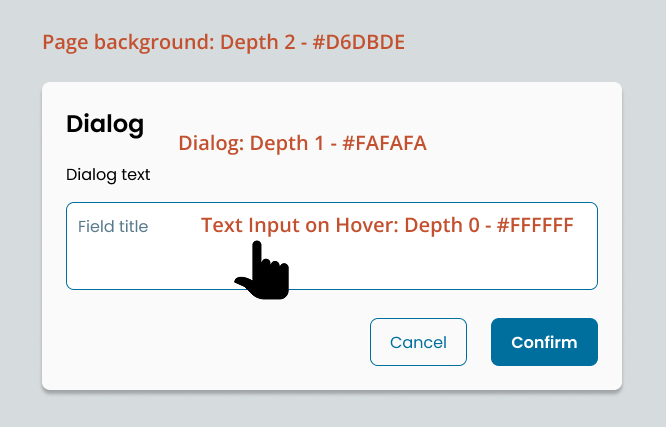This screenshot has width=666, height=427.
Task: Click the #D6DBDE hex code text
Action: point(359,43)
